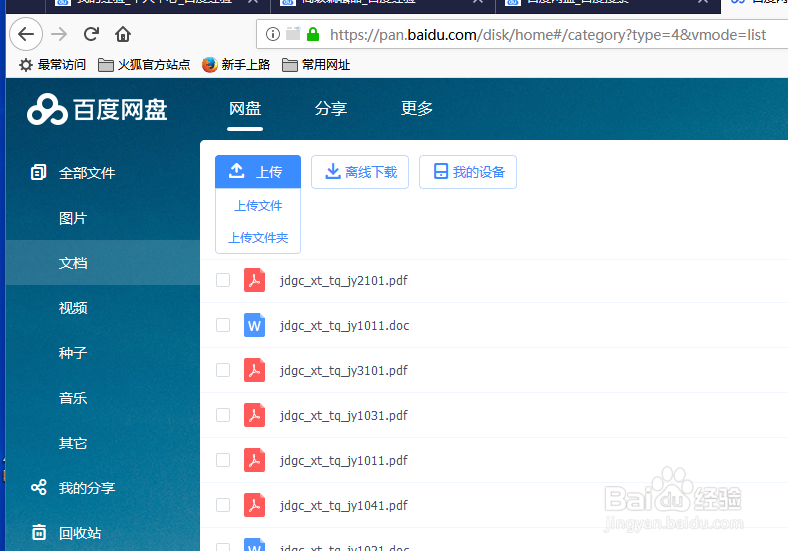This screenshot has width=788, height=551.
Task: Open file jdgc_xt_tq_jy1011.pdf
Action: [344, 461]
